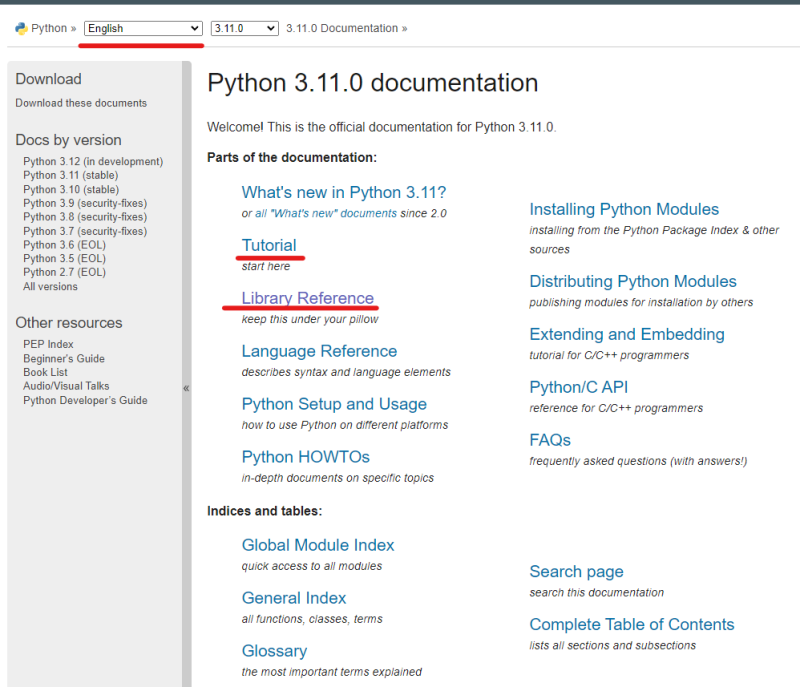View the FAQs page
Image resolution: width=800 pixels, height=687 pixels.
[550, 440]
